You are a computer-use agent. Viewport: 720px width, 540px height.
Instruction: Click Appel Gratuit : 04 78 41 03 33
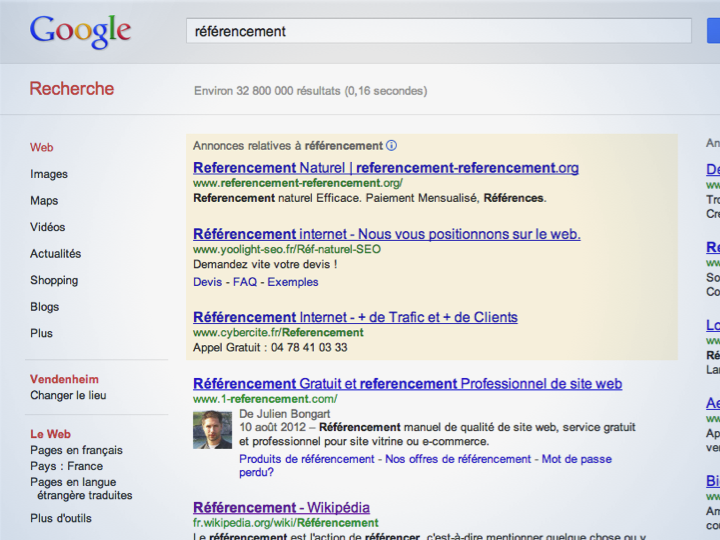(x=270, y=348)
